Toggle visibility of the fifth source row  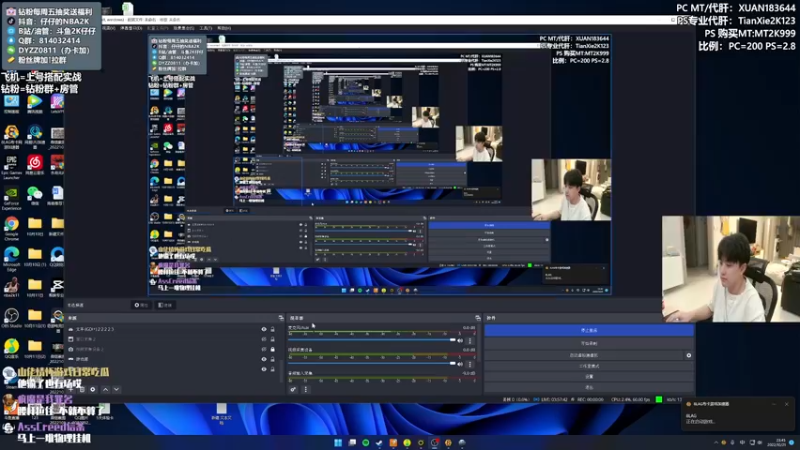pyautogui.click(x=264, y=369)
